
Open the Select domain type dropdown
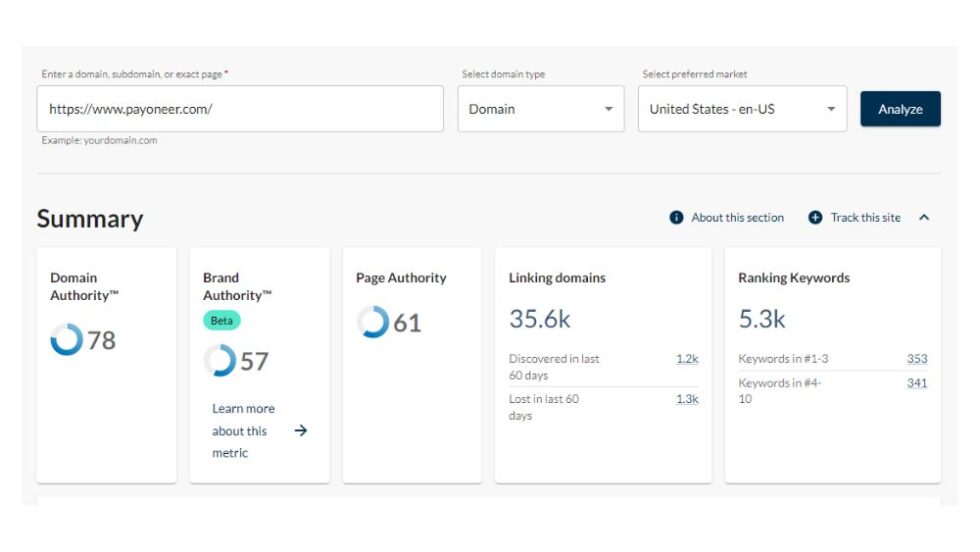coord(541,109)
